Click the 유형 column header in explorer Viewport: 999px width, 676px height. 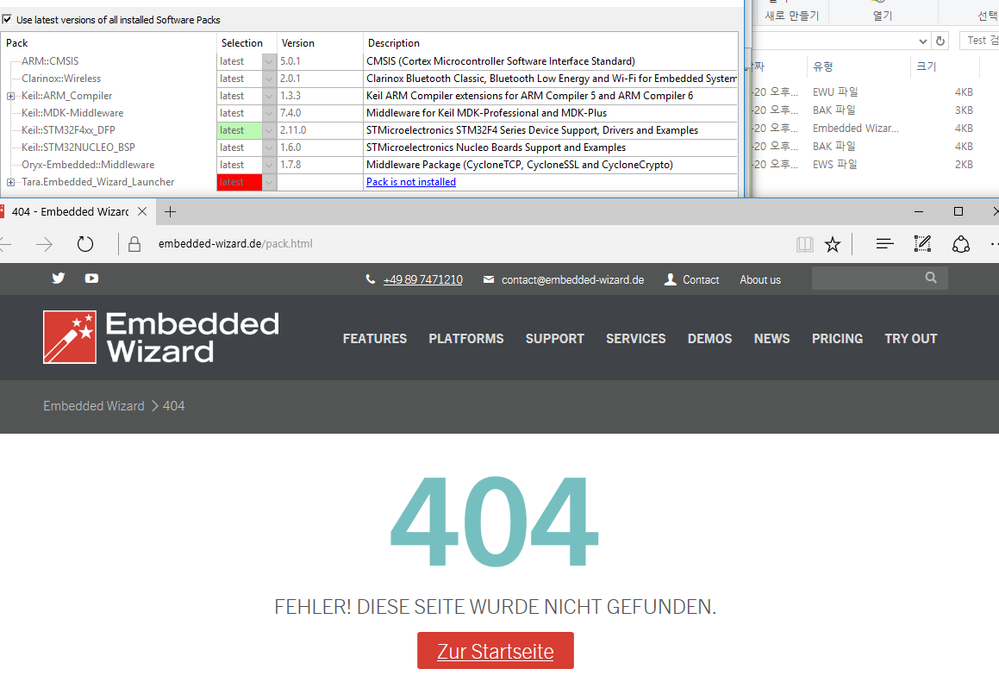[x=859, y=66]
